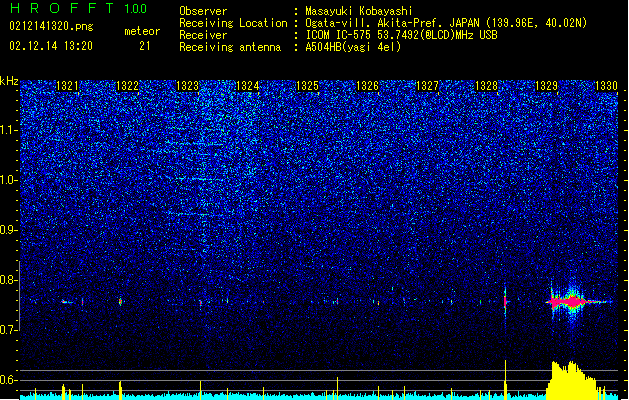Click the ICOM IC-575 receiver value
The width and height of the screenshot is (629, 400).
[x=402, y=35]
